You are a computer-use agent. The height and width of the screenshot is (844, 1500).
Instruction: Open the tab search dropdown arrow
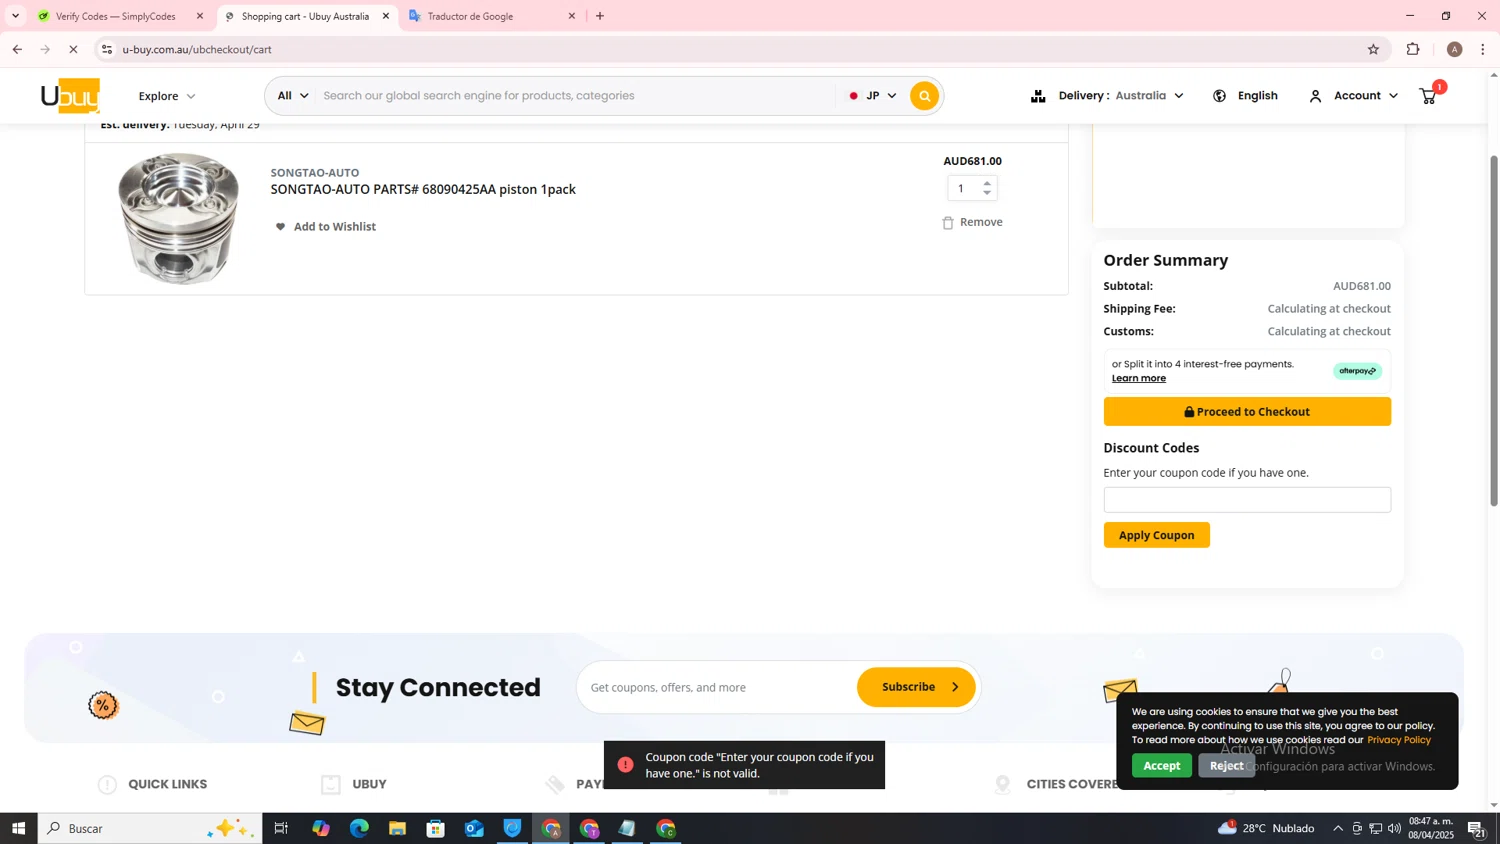(x=15, y=16)
